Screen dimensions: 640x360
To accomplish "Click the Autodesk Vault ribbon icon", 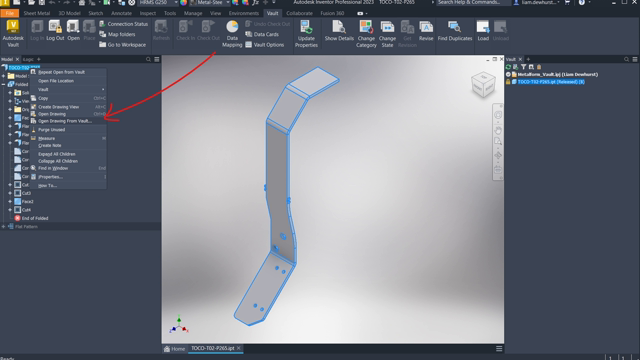I will [x=13, y=27].
